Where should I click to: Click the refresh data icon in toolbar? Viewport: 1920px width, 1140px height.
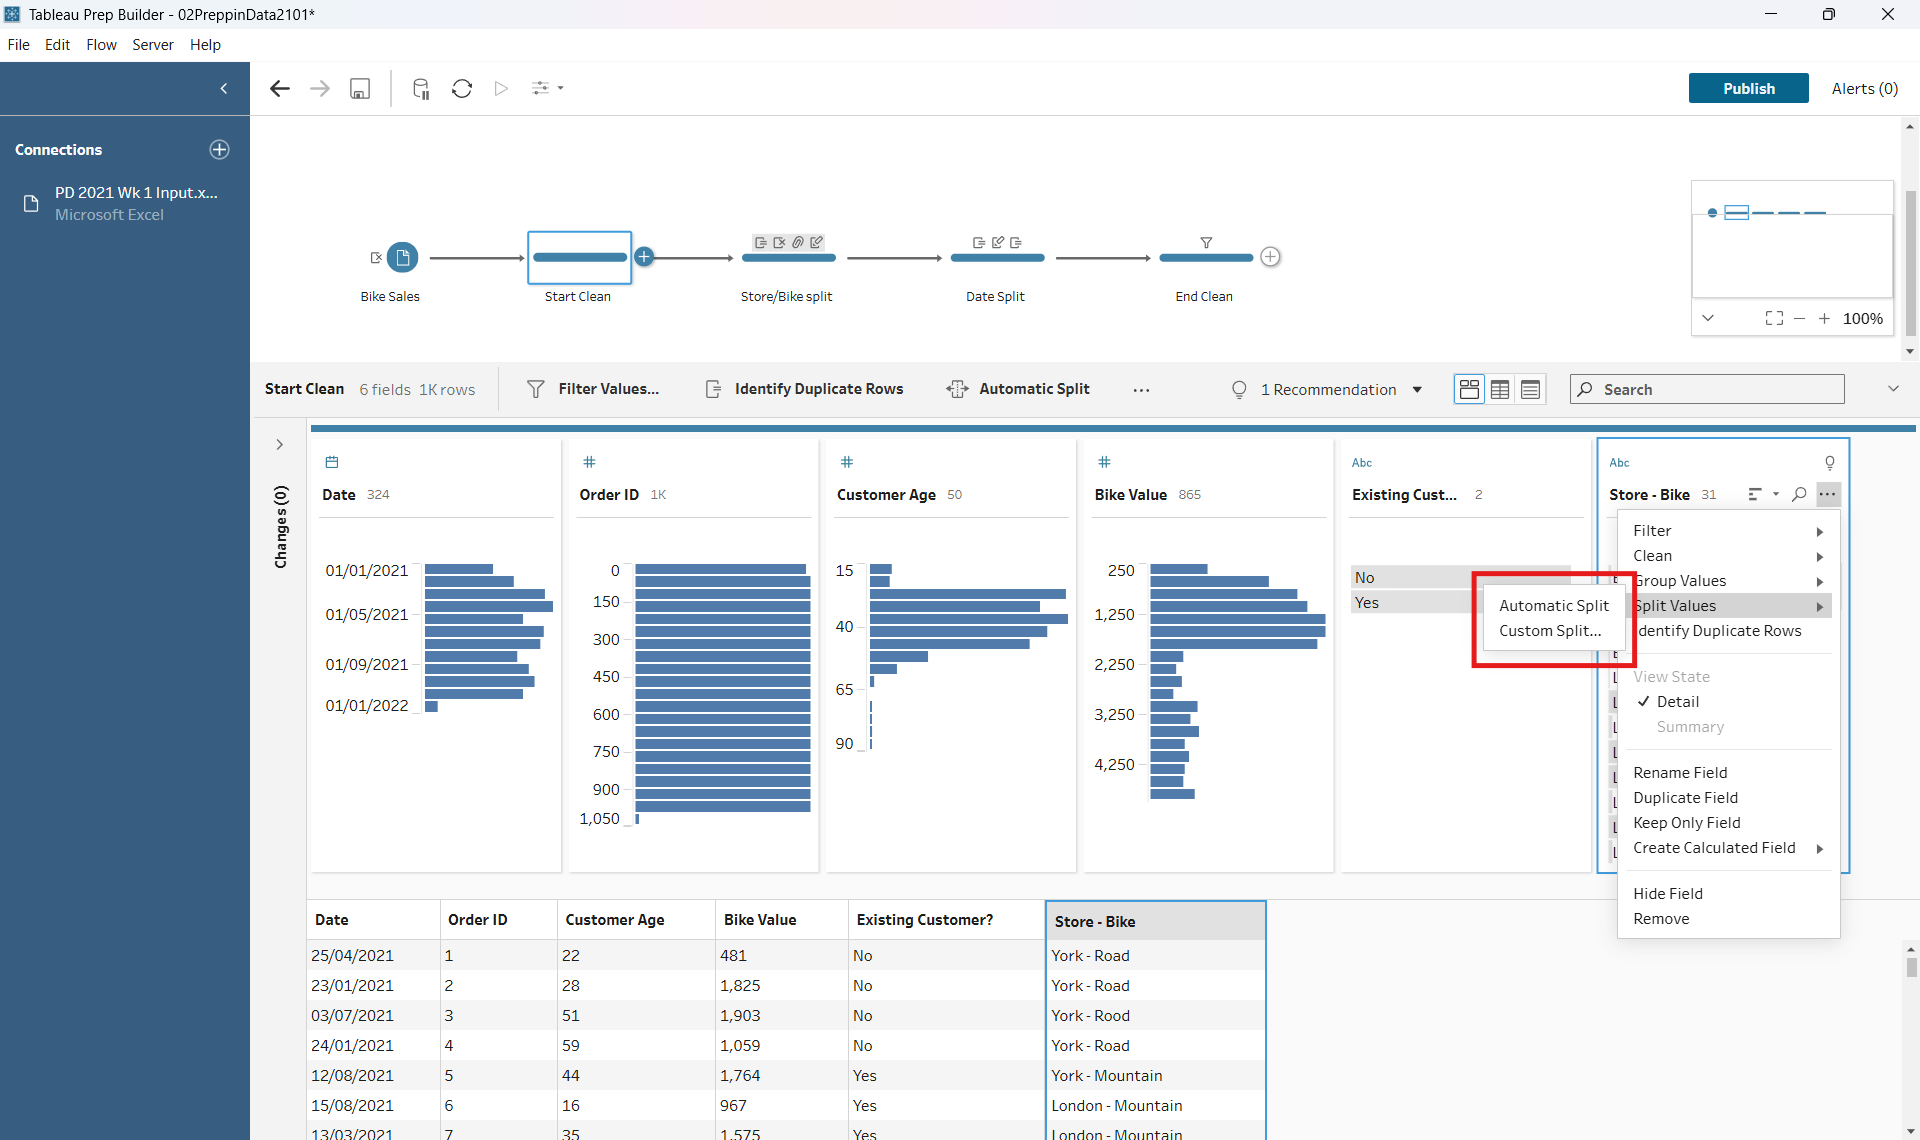[461, 88]
